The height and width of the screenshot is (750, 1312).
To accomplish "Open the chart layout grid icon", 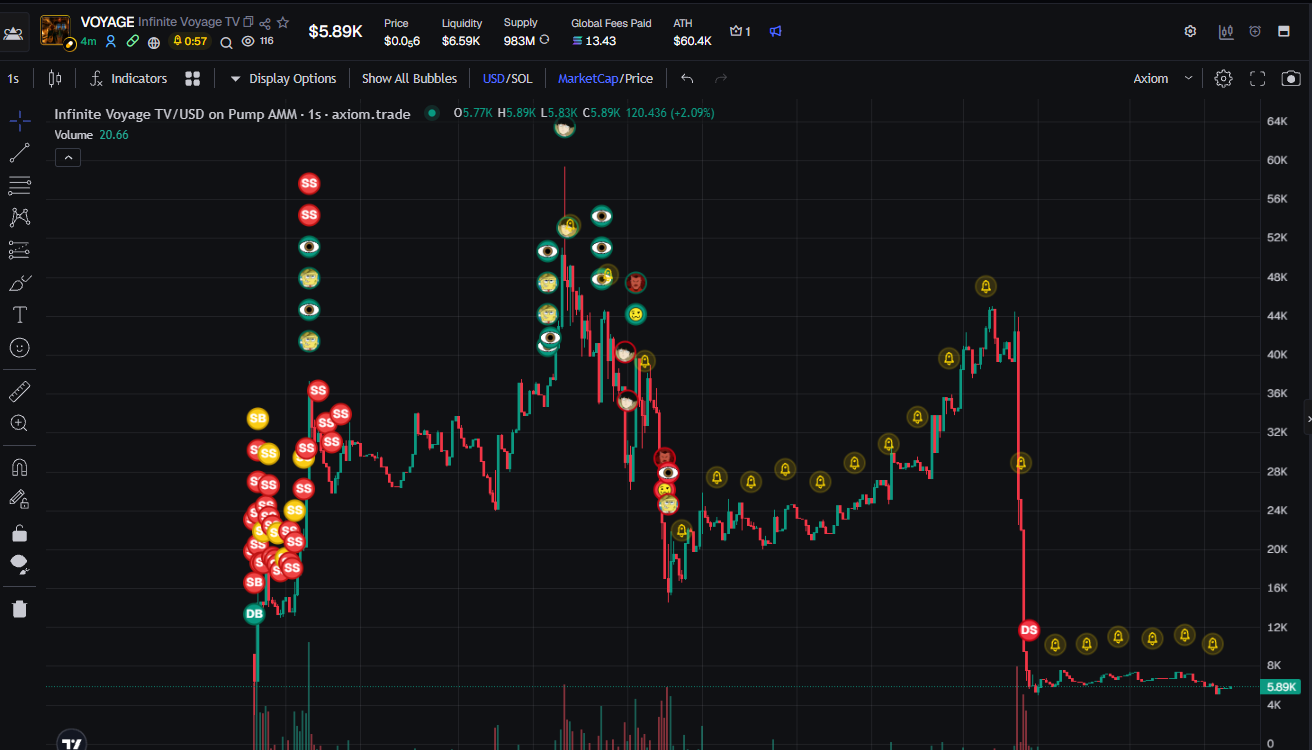I will (x=193, y=78).
